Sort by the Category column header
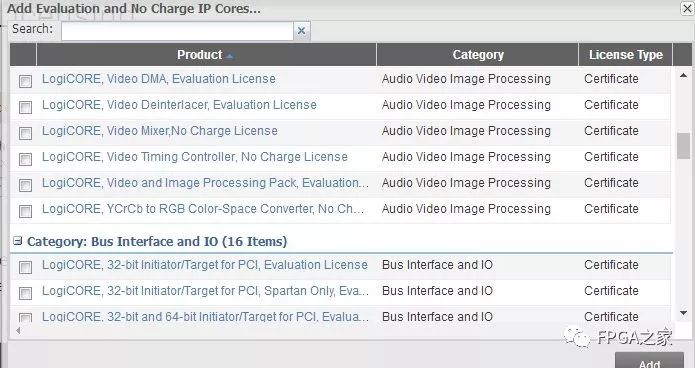The height and width of the screenshot is (368, 695). pos(477,55)
